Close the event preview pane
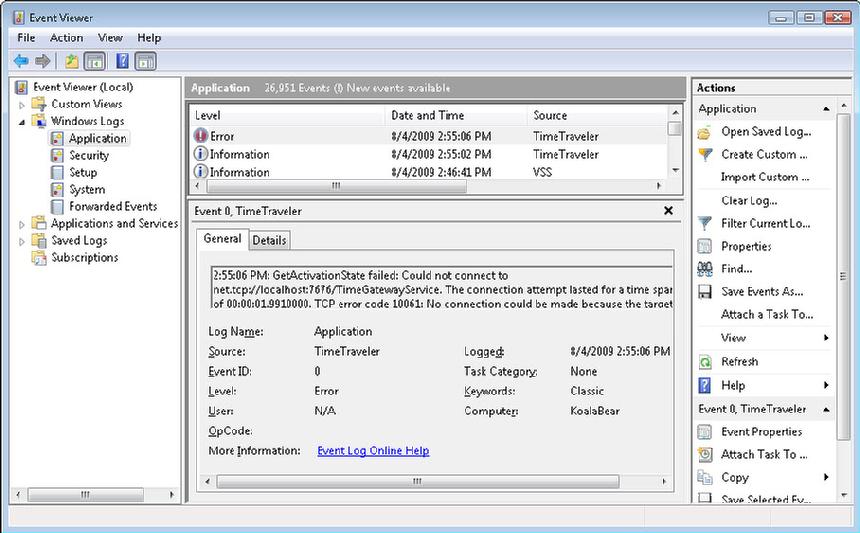The height and width of the screenshot is (533, 860). click(x=668, y=211)
